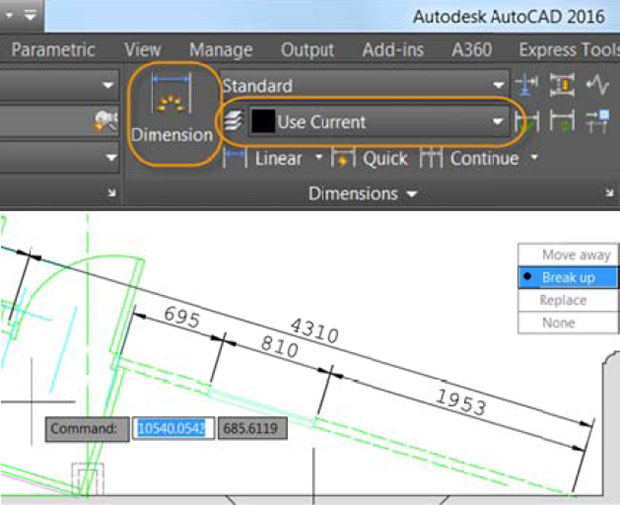Click the Inspect dimension icon with checkmark
Viewport: 620px width, 505px height.
(527, 121)
